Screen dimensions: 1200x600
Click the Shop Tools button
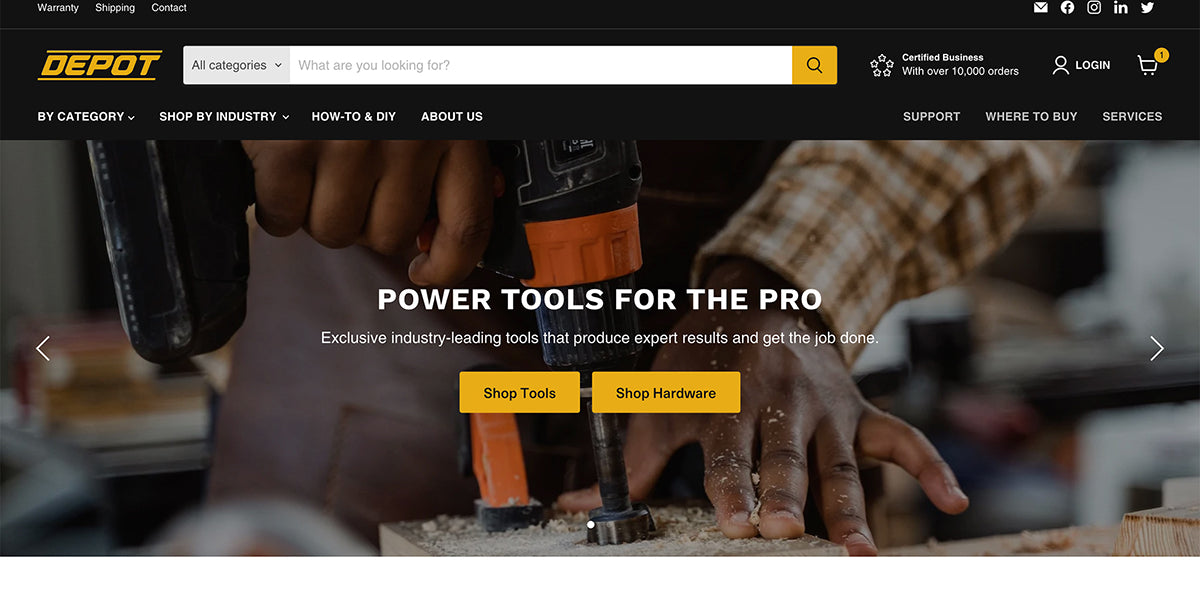pyautogui.click(x=520, y=393)
